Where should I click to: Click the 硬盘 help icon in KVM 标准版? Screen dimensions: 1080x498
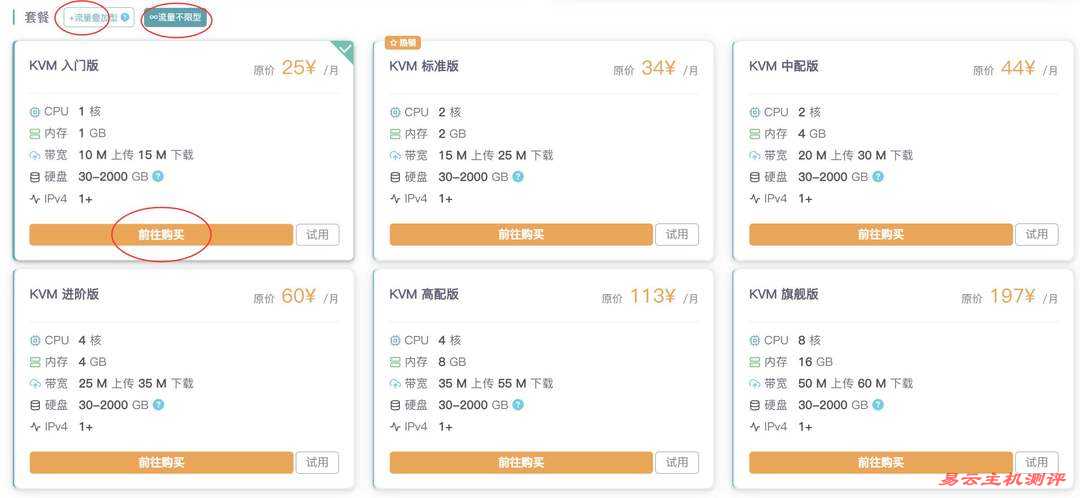click(518, 177)
